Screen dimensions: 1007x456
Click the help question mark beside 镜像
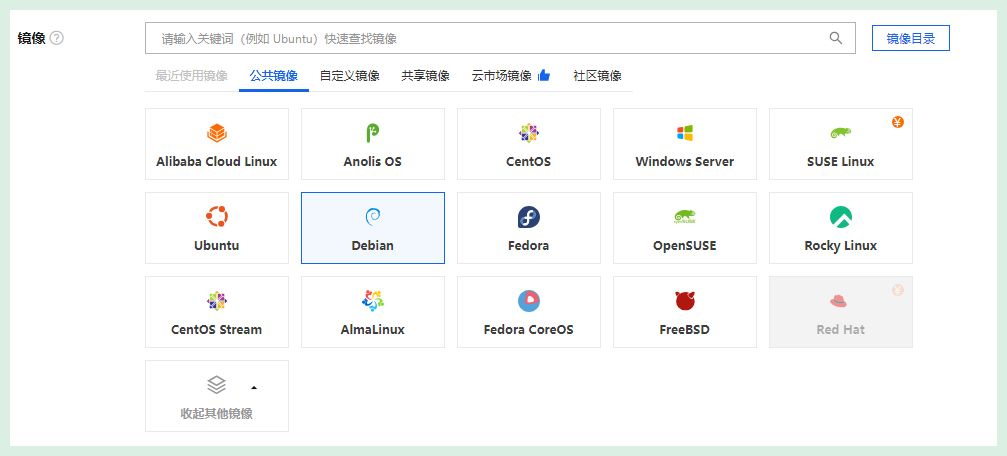[x=57, y=38]
